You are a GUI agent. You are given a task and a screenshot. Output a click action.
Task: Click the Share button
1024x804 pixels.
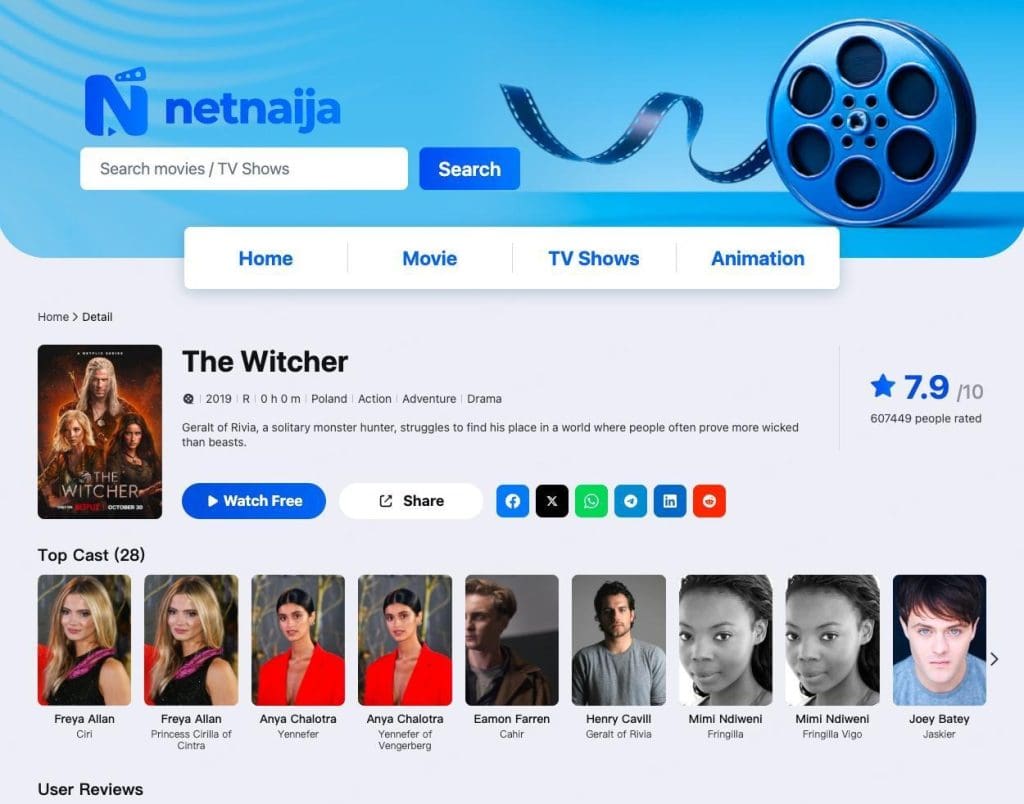click(411, 501)
